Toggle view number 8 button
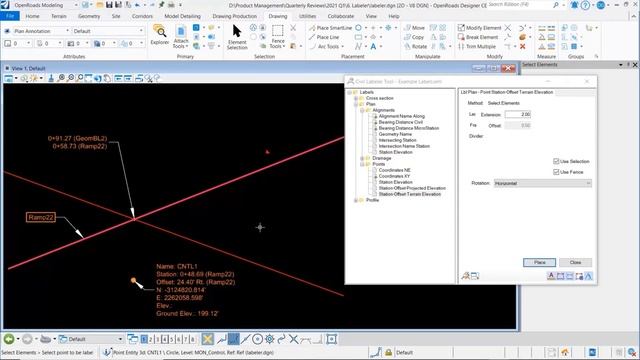The image size is (640, 360). [193, 339]
